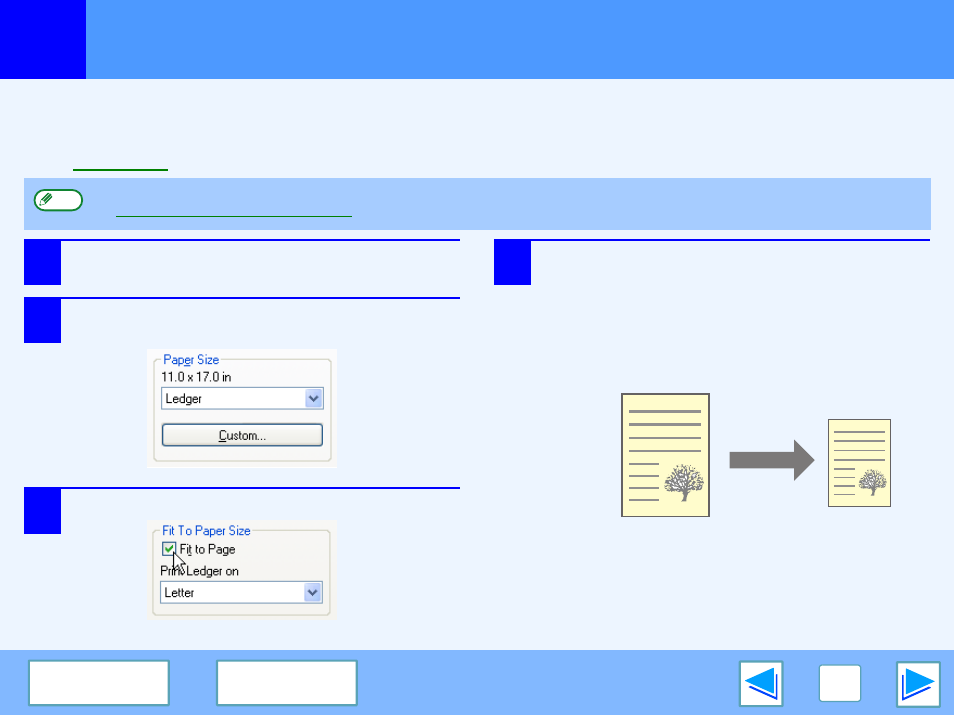The height and width of the screenshot is (715, 954).
Task: Click the leftmost blank button in bottom bar
Action: point(99,683)
